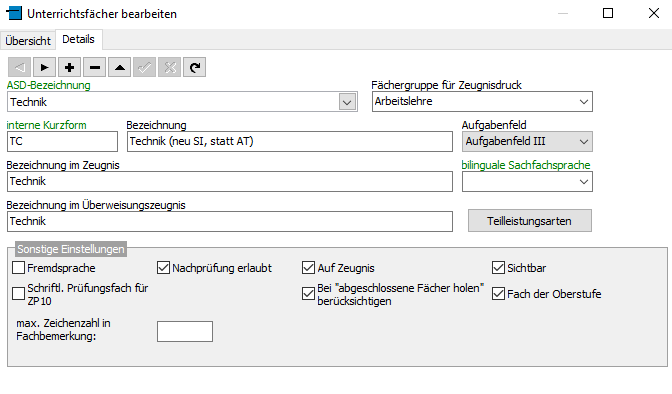Click the interne Kurzform label
This screenshot has height=394, width=672.
pos(46,125)
